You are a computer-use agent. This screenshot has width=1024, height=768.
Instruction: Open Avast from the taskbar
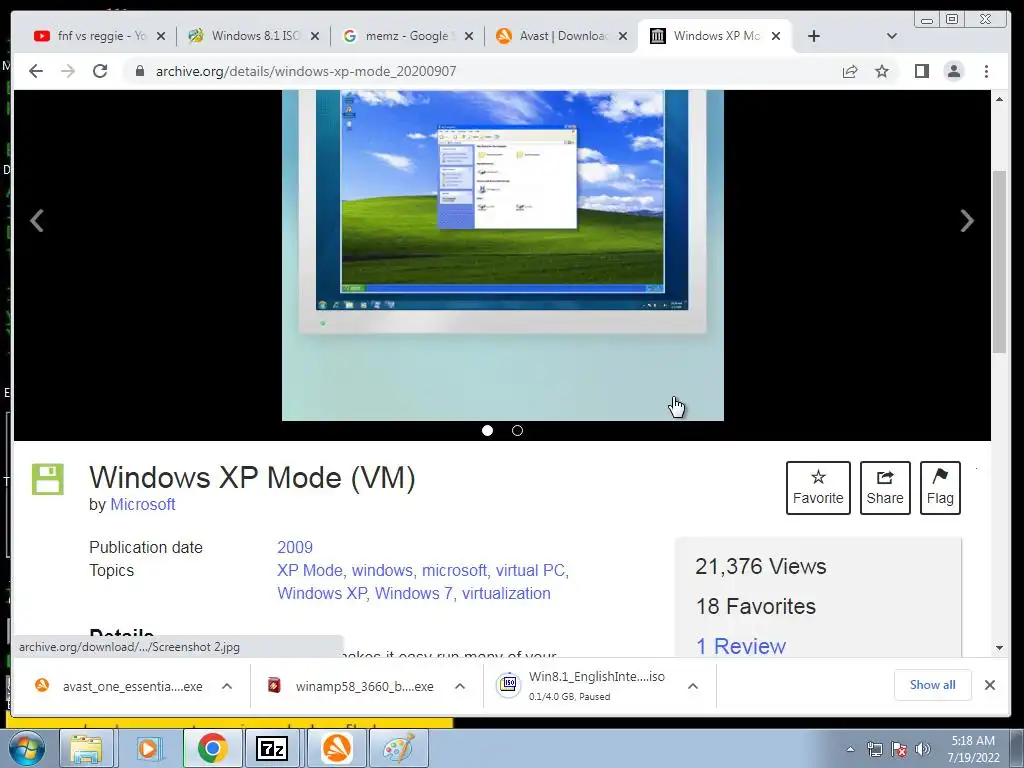click(x=336, y=748)
